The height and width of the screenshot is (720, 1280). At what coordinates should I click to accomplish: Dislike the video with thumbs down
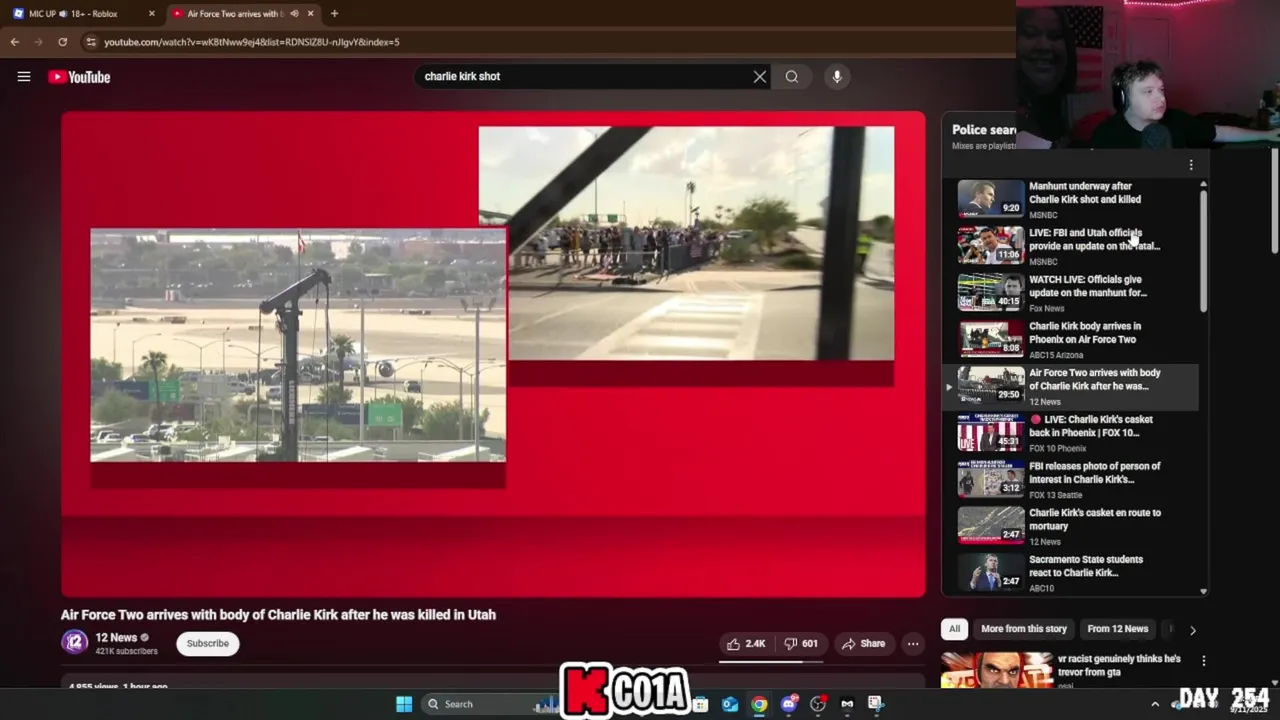coord(799,644)
